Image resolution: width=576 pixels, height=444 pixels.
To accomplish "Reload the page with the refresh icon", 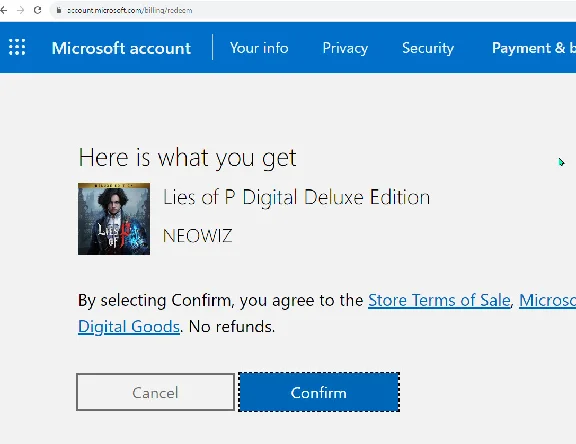I will point(37,10).
